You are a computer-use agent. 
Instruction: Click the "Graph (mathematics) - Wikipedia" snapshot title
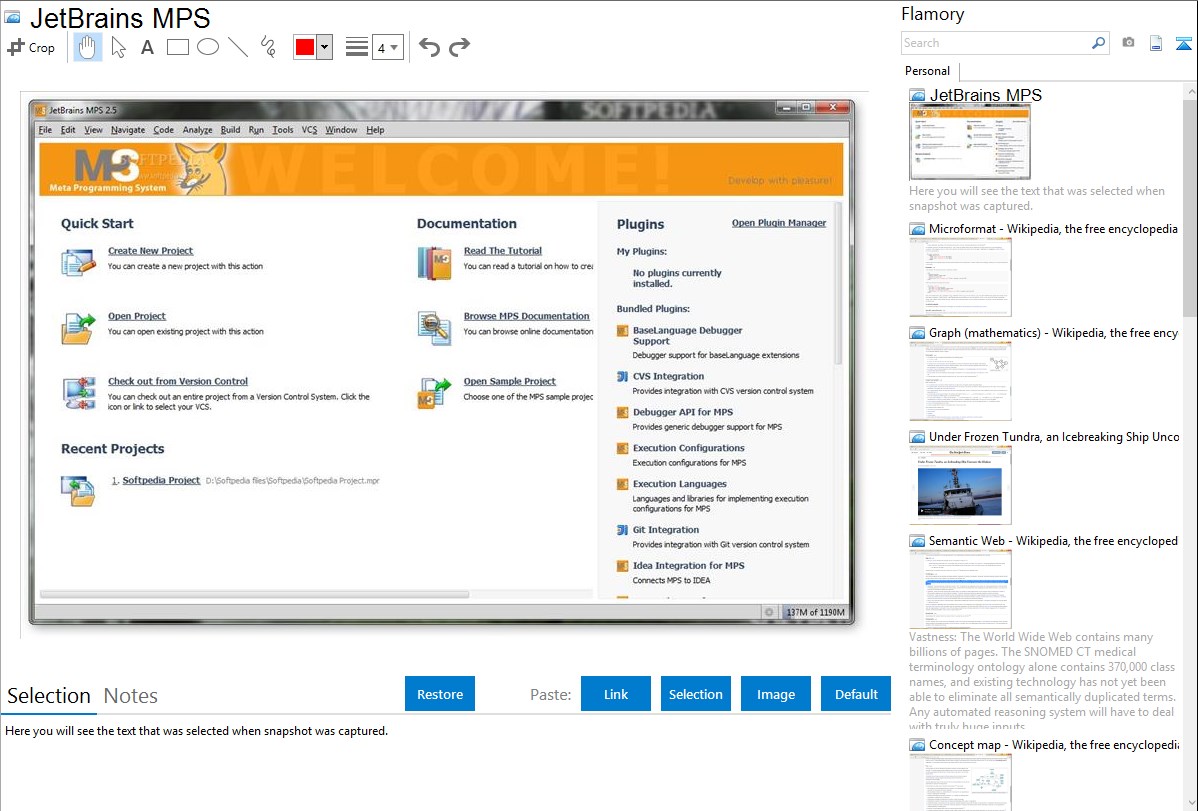pyautogui.click(x=1054, y=333)
